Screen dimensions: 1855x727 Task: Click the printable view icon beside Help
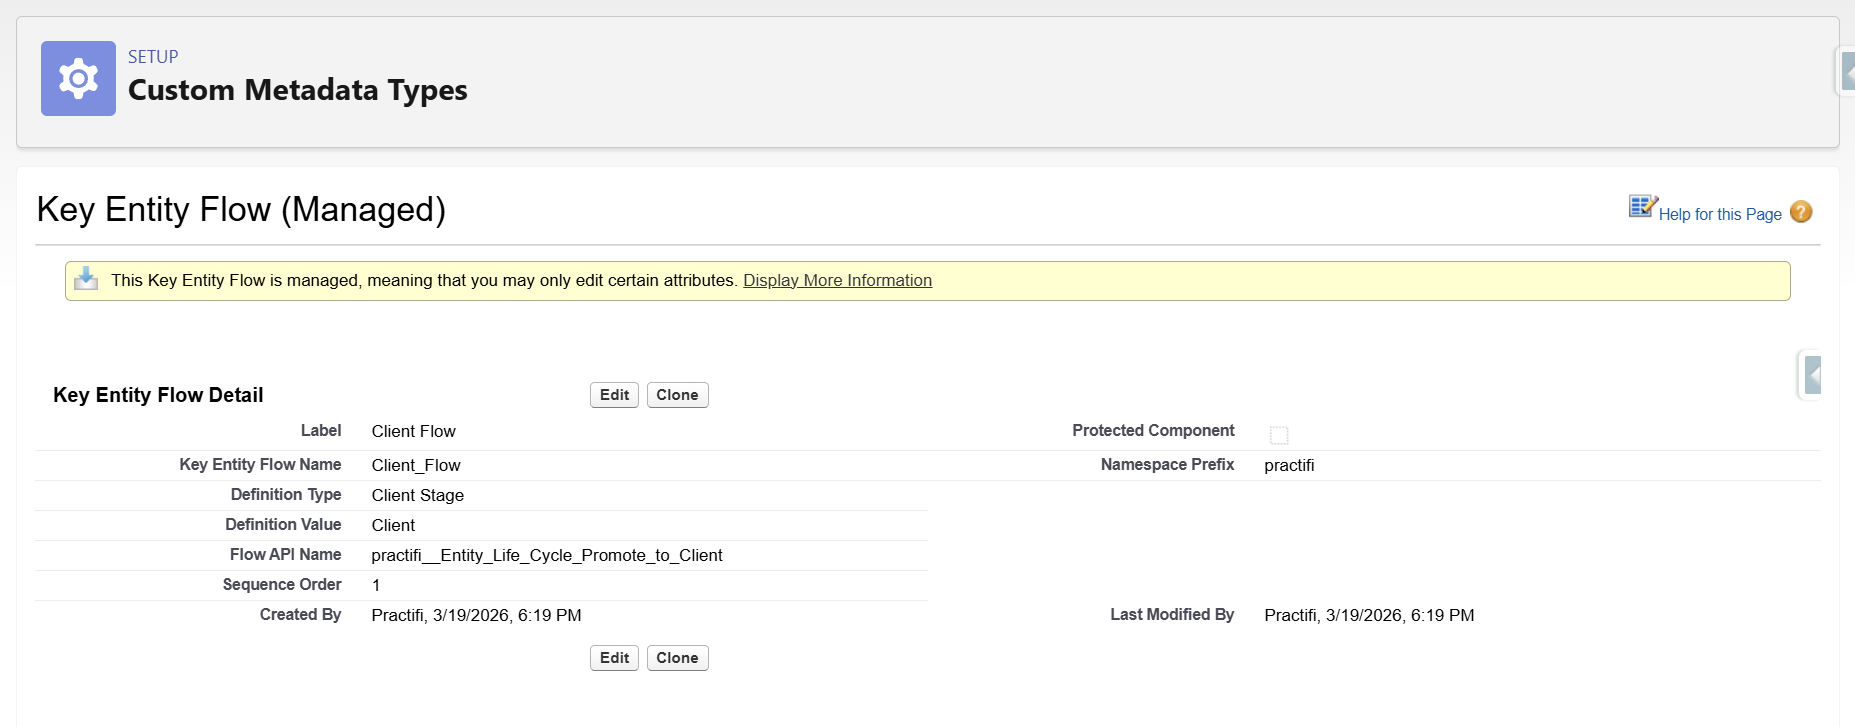[x=1643, y=206]
